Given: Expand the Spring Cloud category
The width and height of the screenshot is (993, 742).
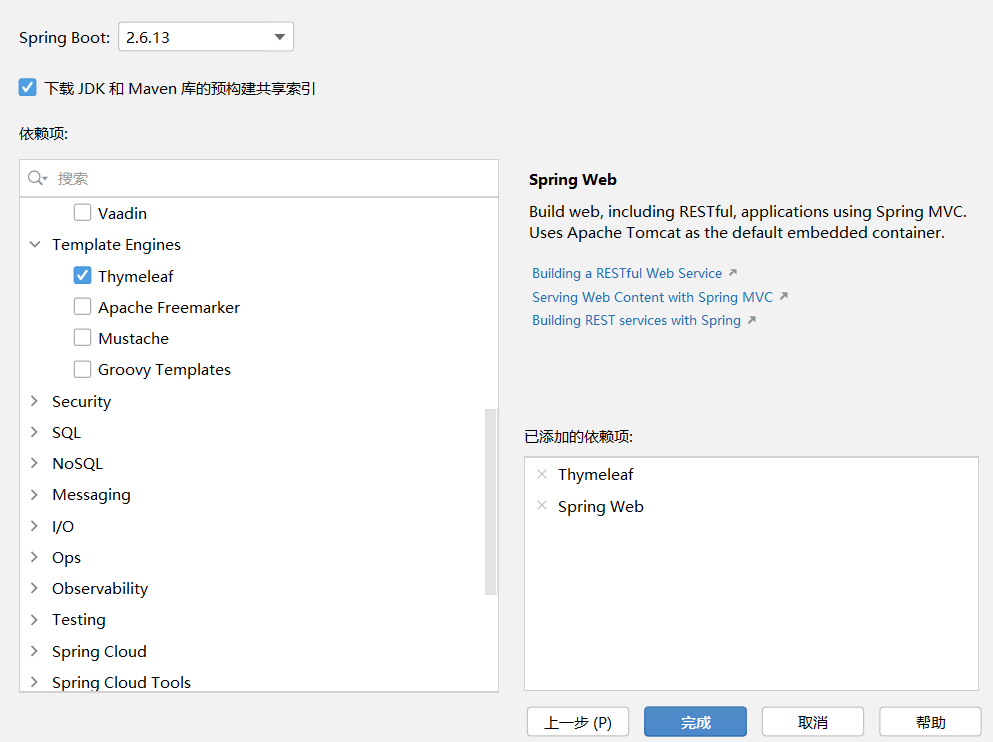Looking at the screenshot, I should [35, 650].
